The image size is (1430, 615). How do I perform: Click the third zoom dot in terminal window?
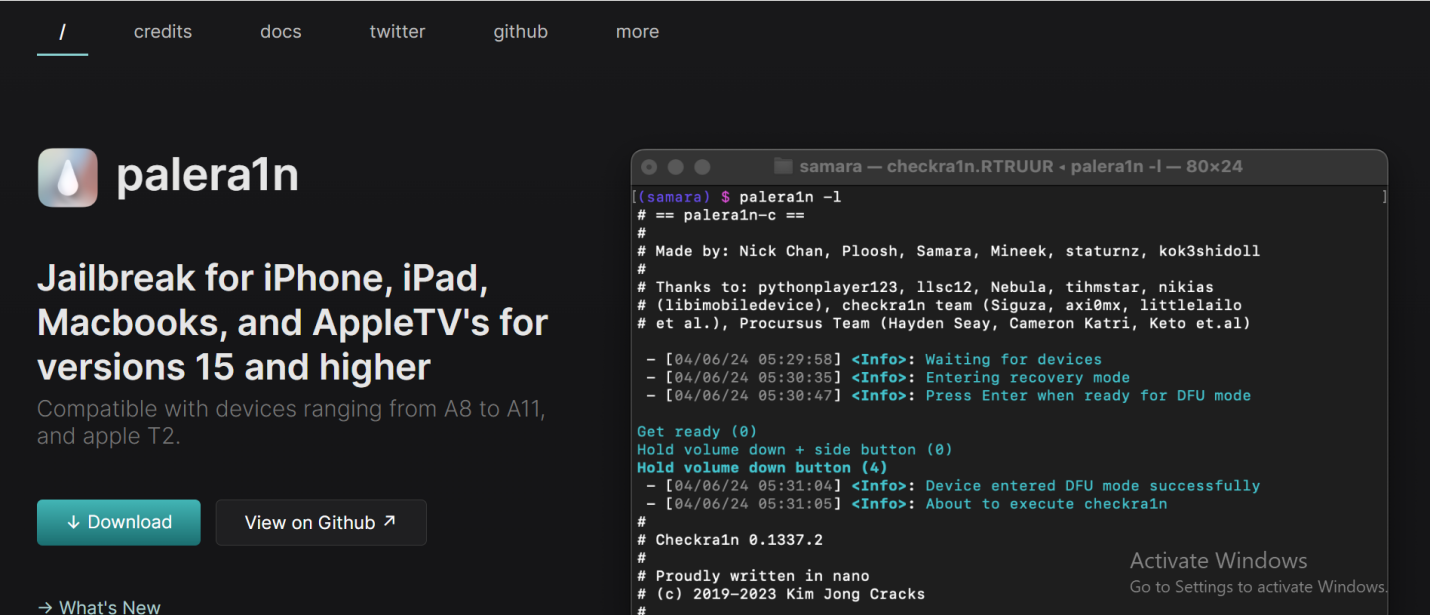pyautogui.click(x=702, y=167)
